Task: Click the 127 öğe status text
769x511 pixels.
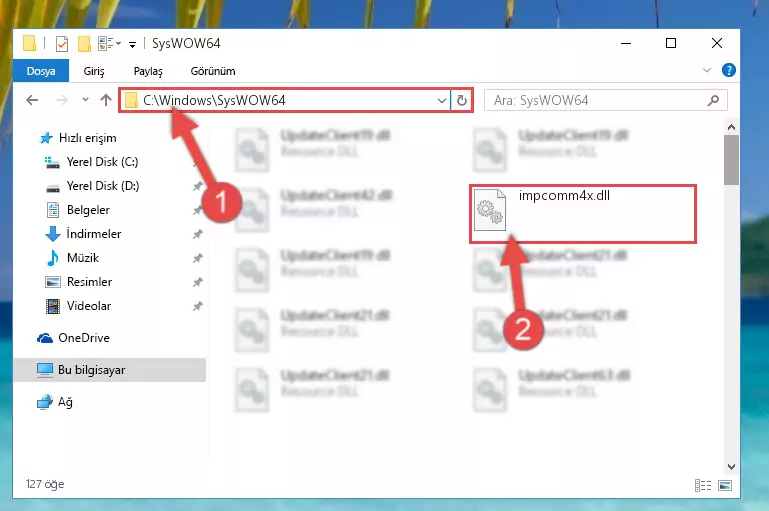Action: coord(45,484)
